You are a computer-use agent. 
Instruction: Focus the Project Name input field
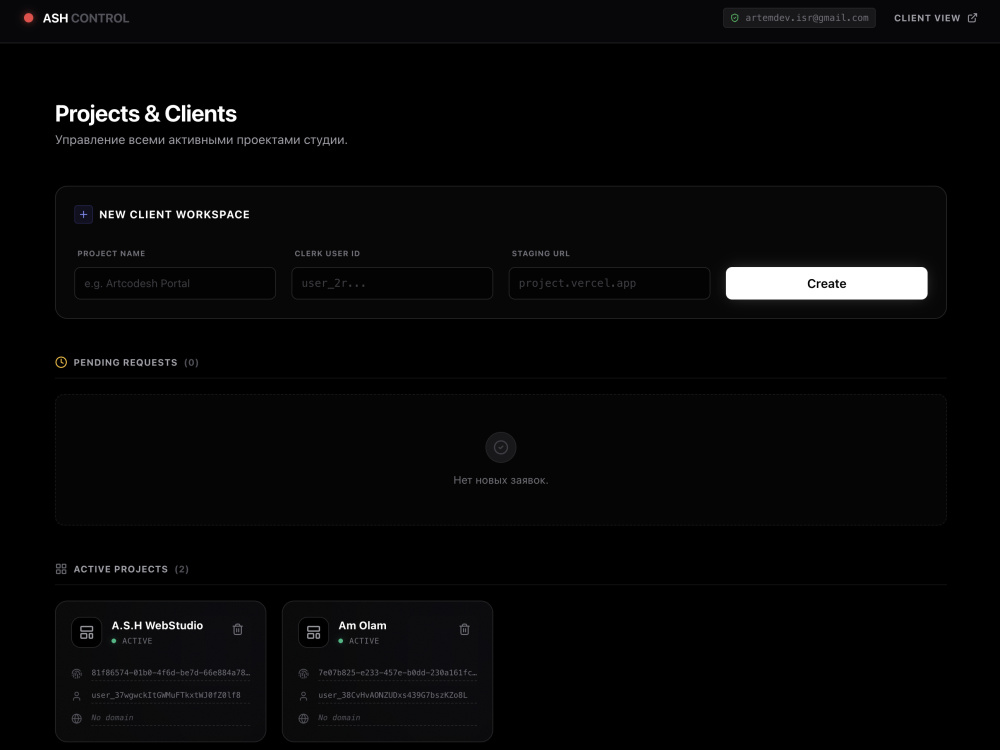[x=175, y=283]
